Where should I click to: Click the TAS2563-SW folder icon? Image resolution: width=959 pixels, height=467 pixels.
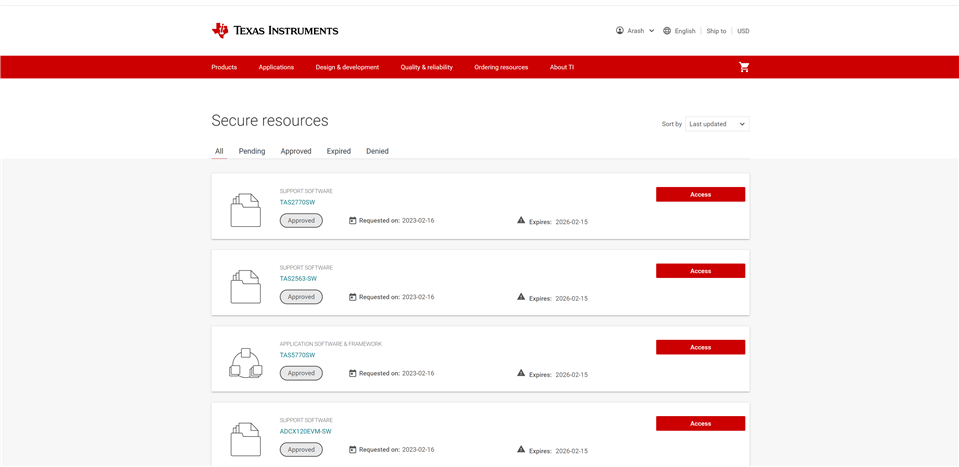pyautogui.click(x=245, y=287)
